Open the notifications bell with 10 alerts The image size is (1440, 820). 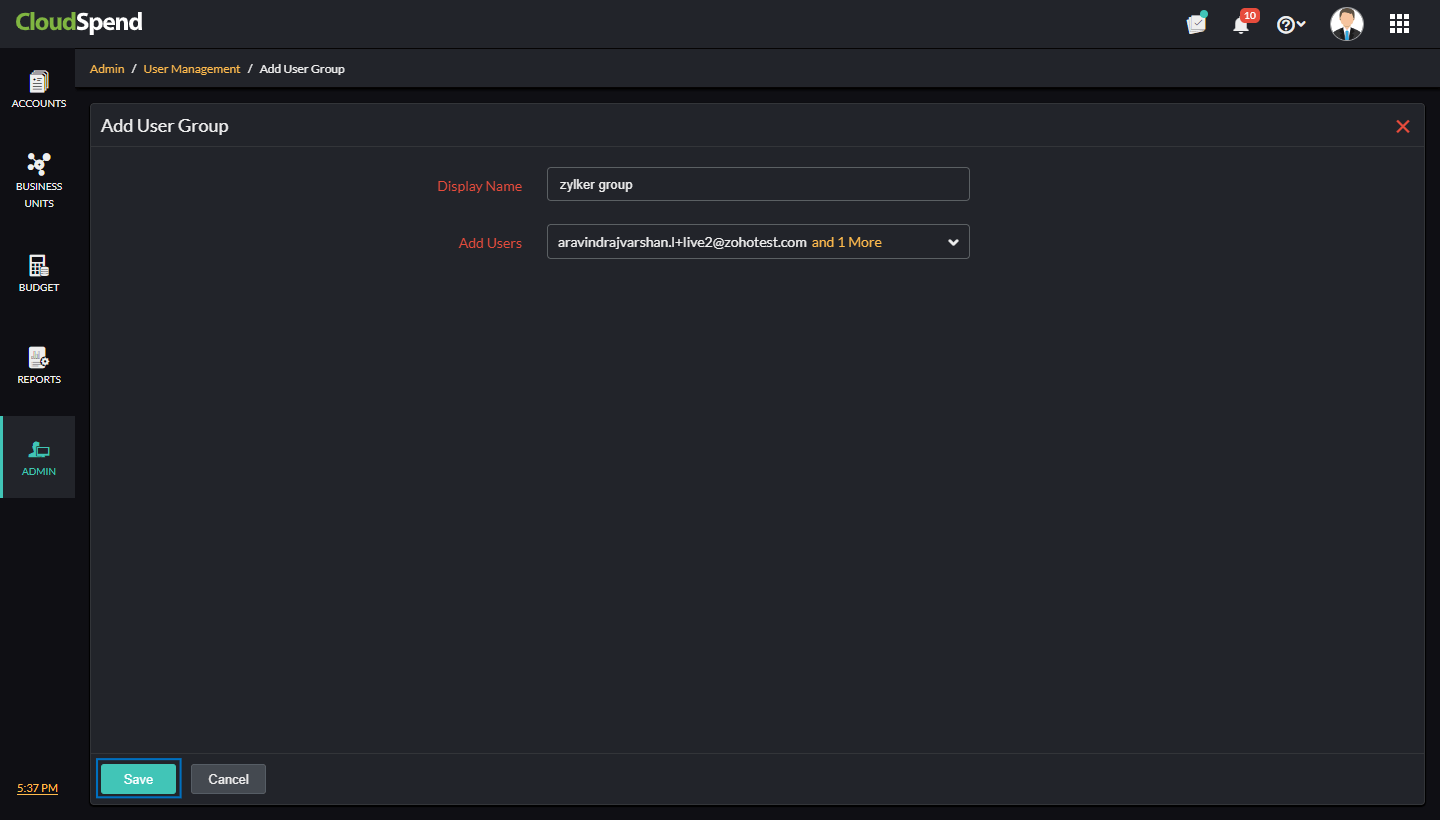[1240, 23]
